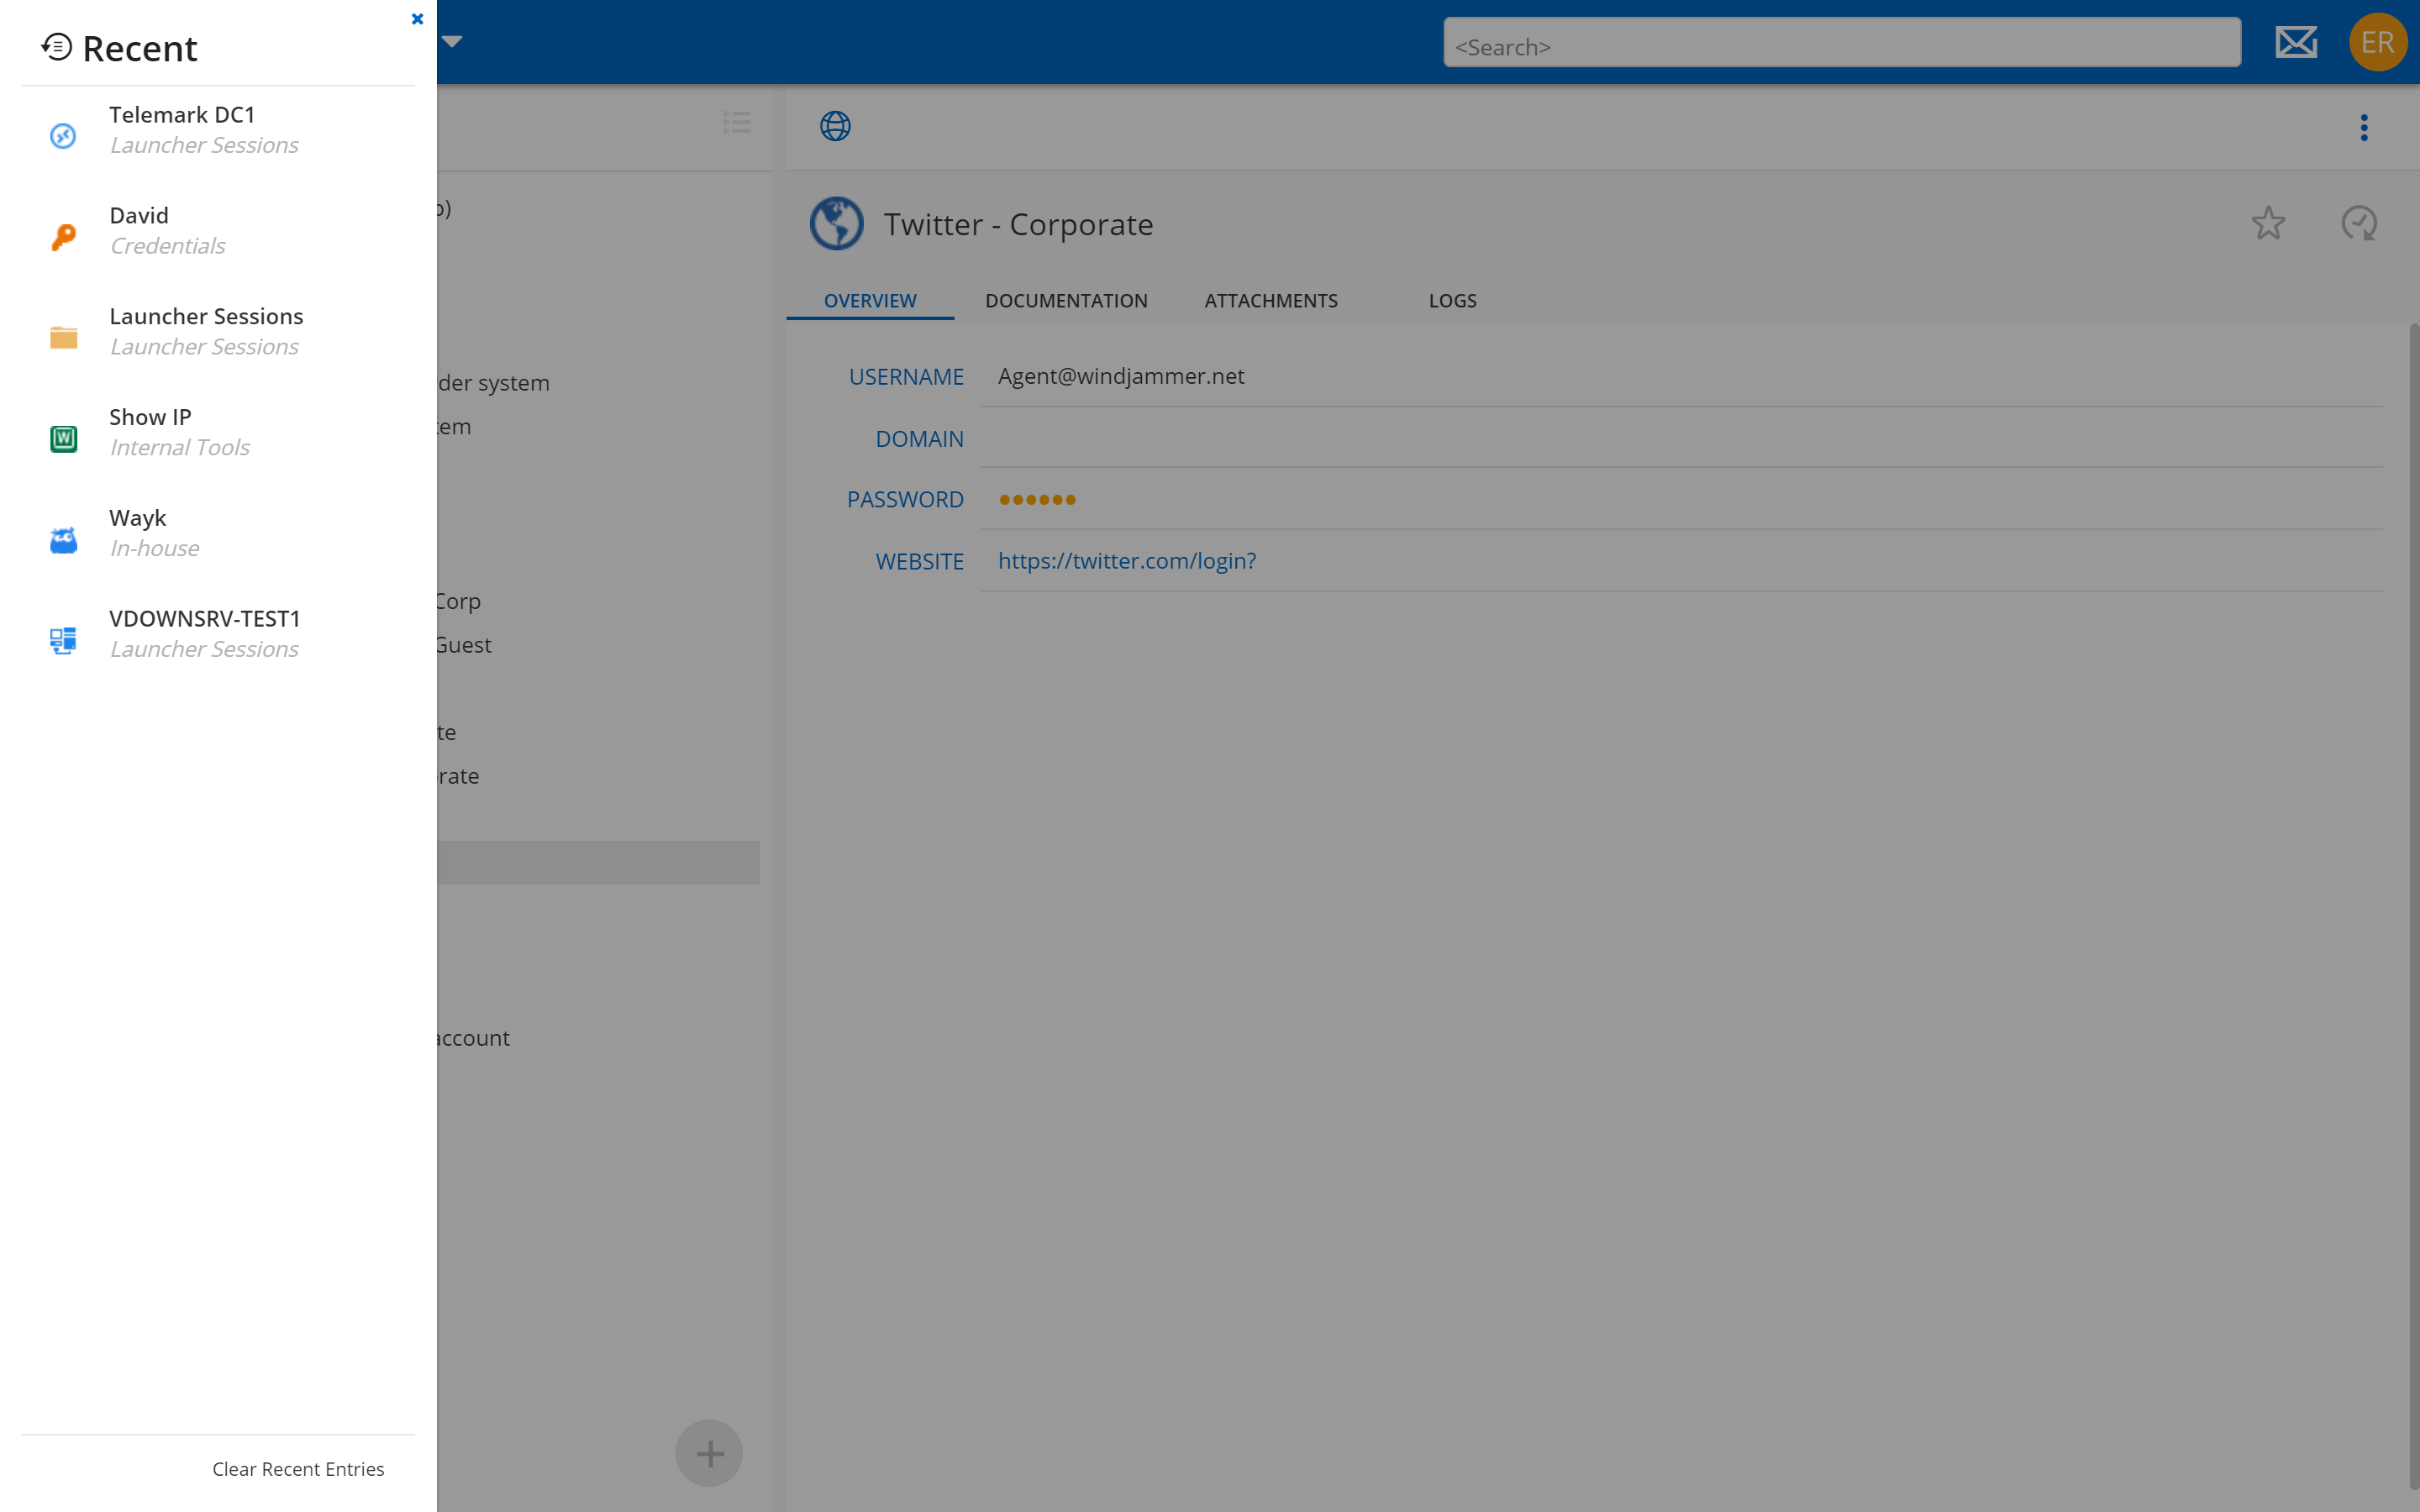Select David recent entry
This screenshot has width=2420, height=1512.
(x=218, y=231)
